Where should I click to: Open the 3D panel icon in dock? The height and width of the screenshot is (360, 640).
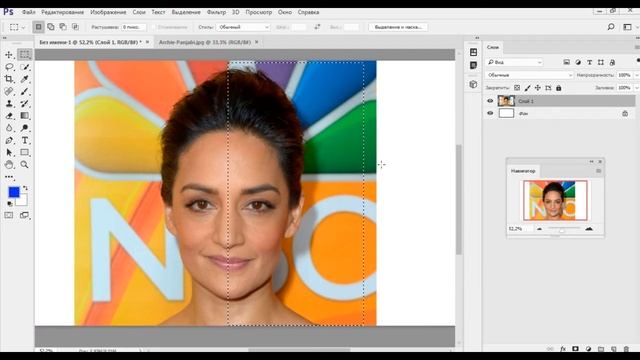click(x=473, y=84)
